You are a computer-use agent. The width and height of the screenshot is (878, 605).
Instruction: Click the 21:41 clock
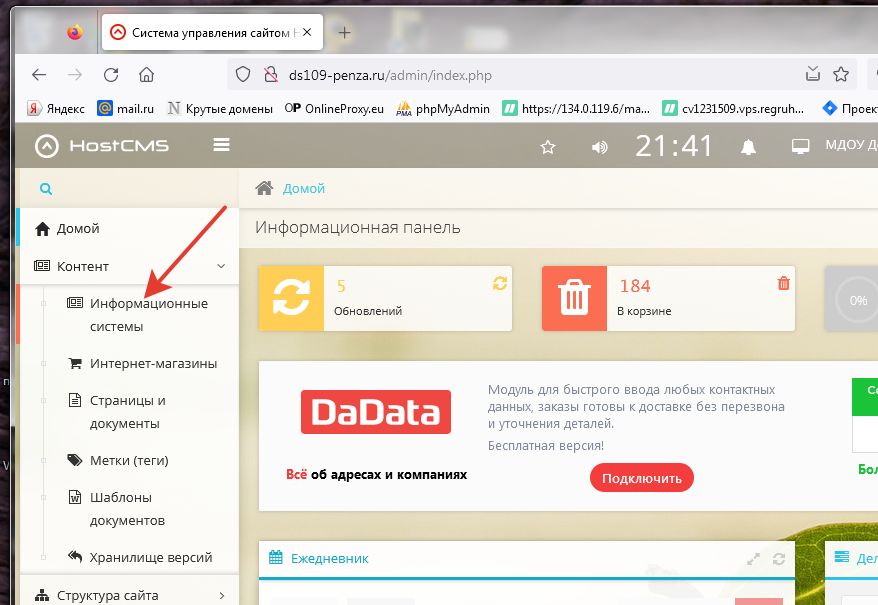coord(674,146)
